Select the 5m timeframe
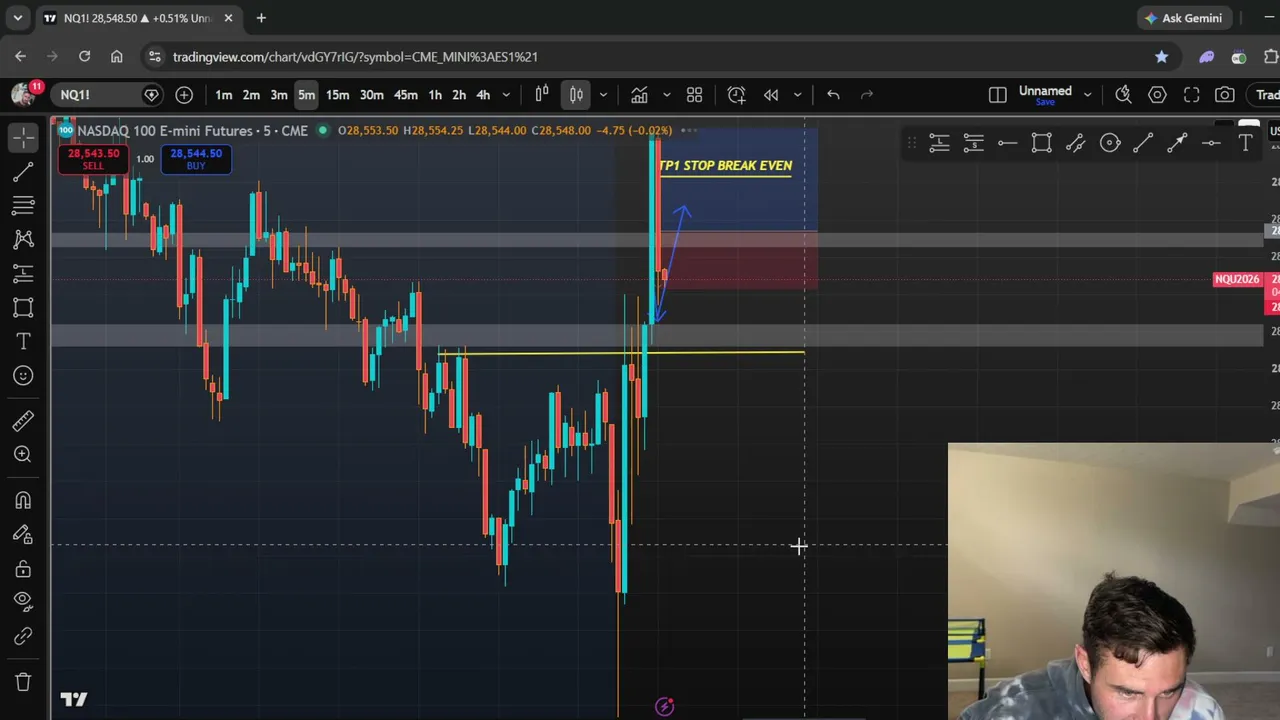The height and width of the screenshot is (720, 1280). point(306,95)
